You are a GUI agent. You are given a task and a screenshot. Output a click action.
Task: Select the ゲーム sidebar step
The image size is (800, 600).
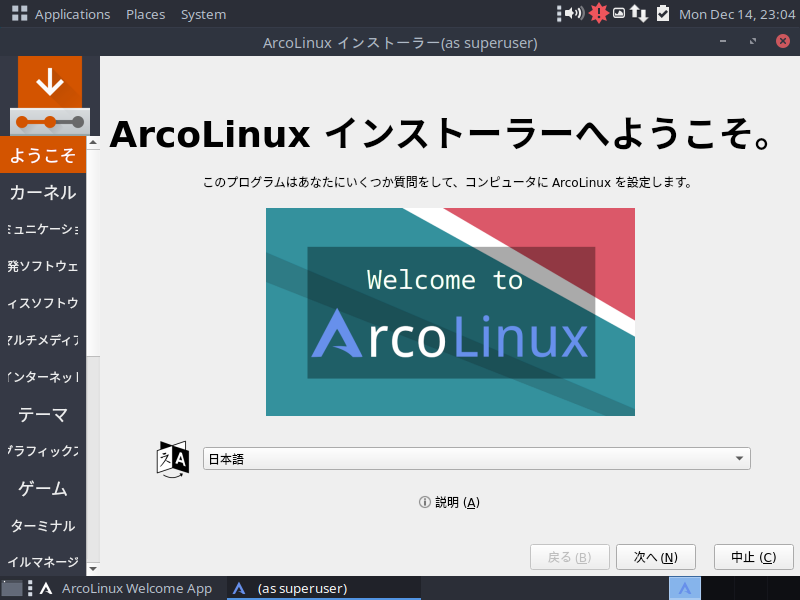(43, 488)
